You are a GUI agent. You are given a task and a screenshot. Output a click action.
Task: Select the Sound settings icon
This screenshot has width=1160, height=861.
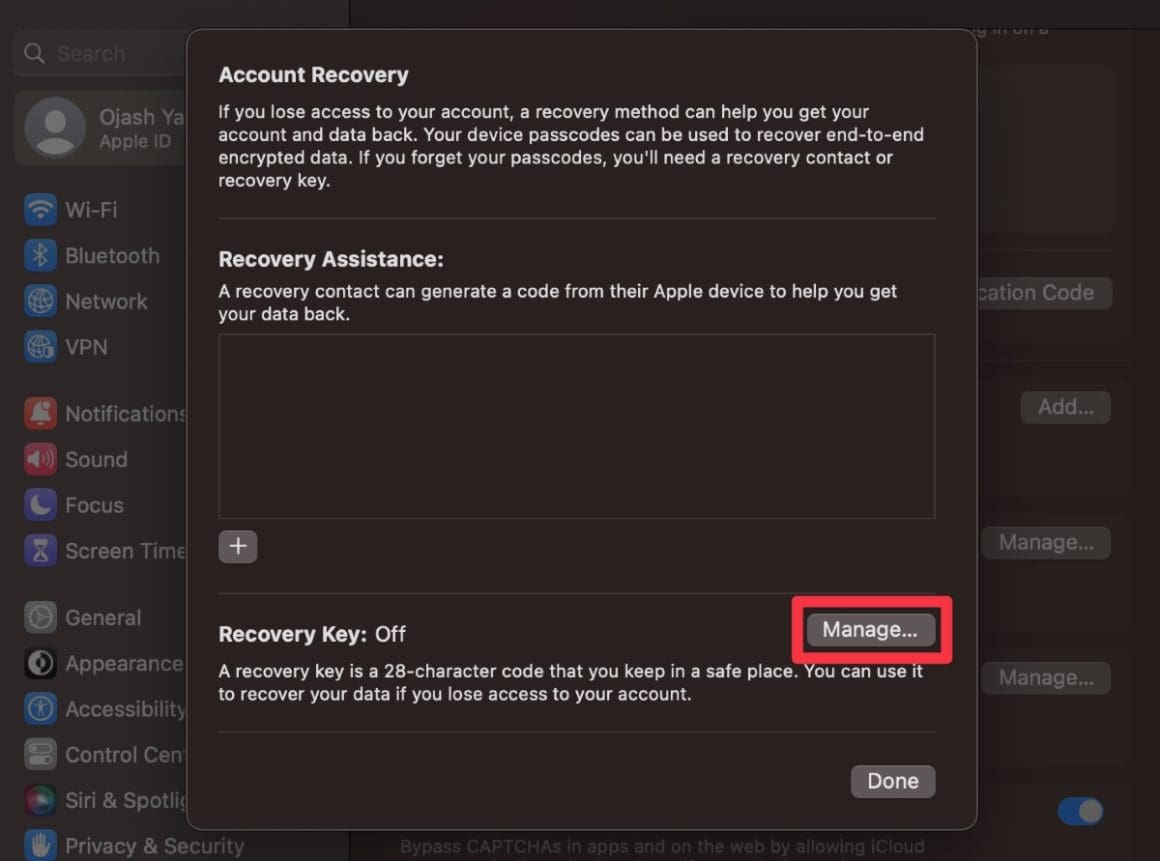pyautogui.click(x=40, y=459)
